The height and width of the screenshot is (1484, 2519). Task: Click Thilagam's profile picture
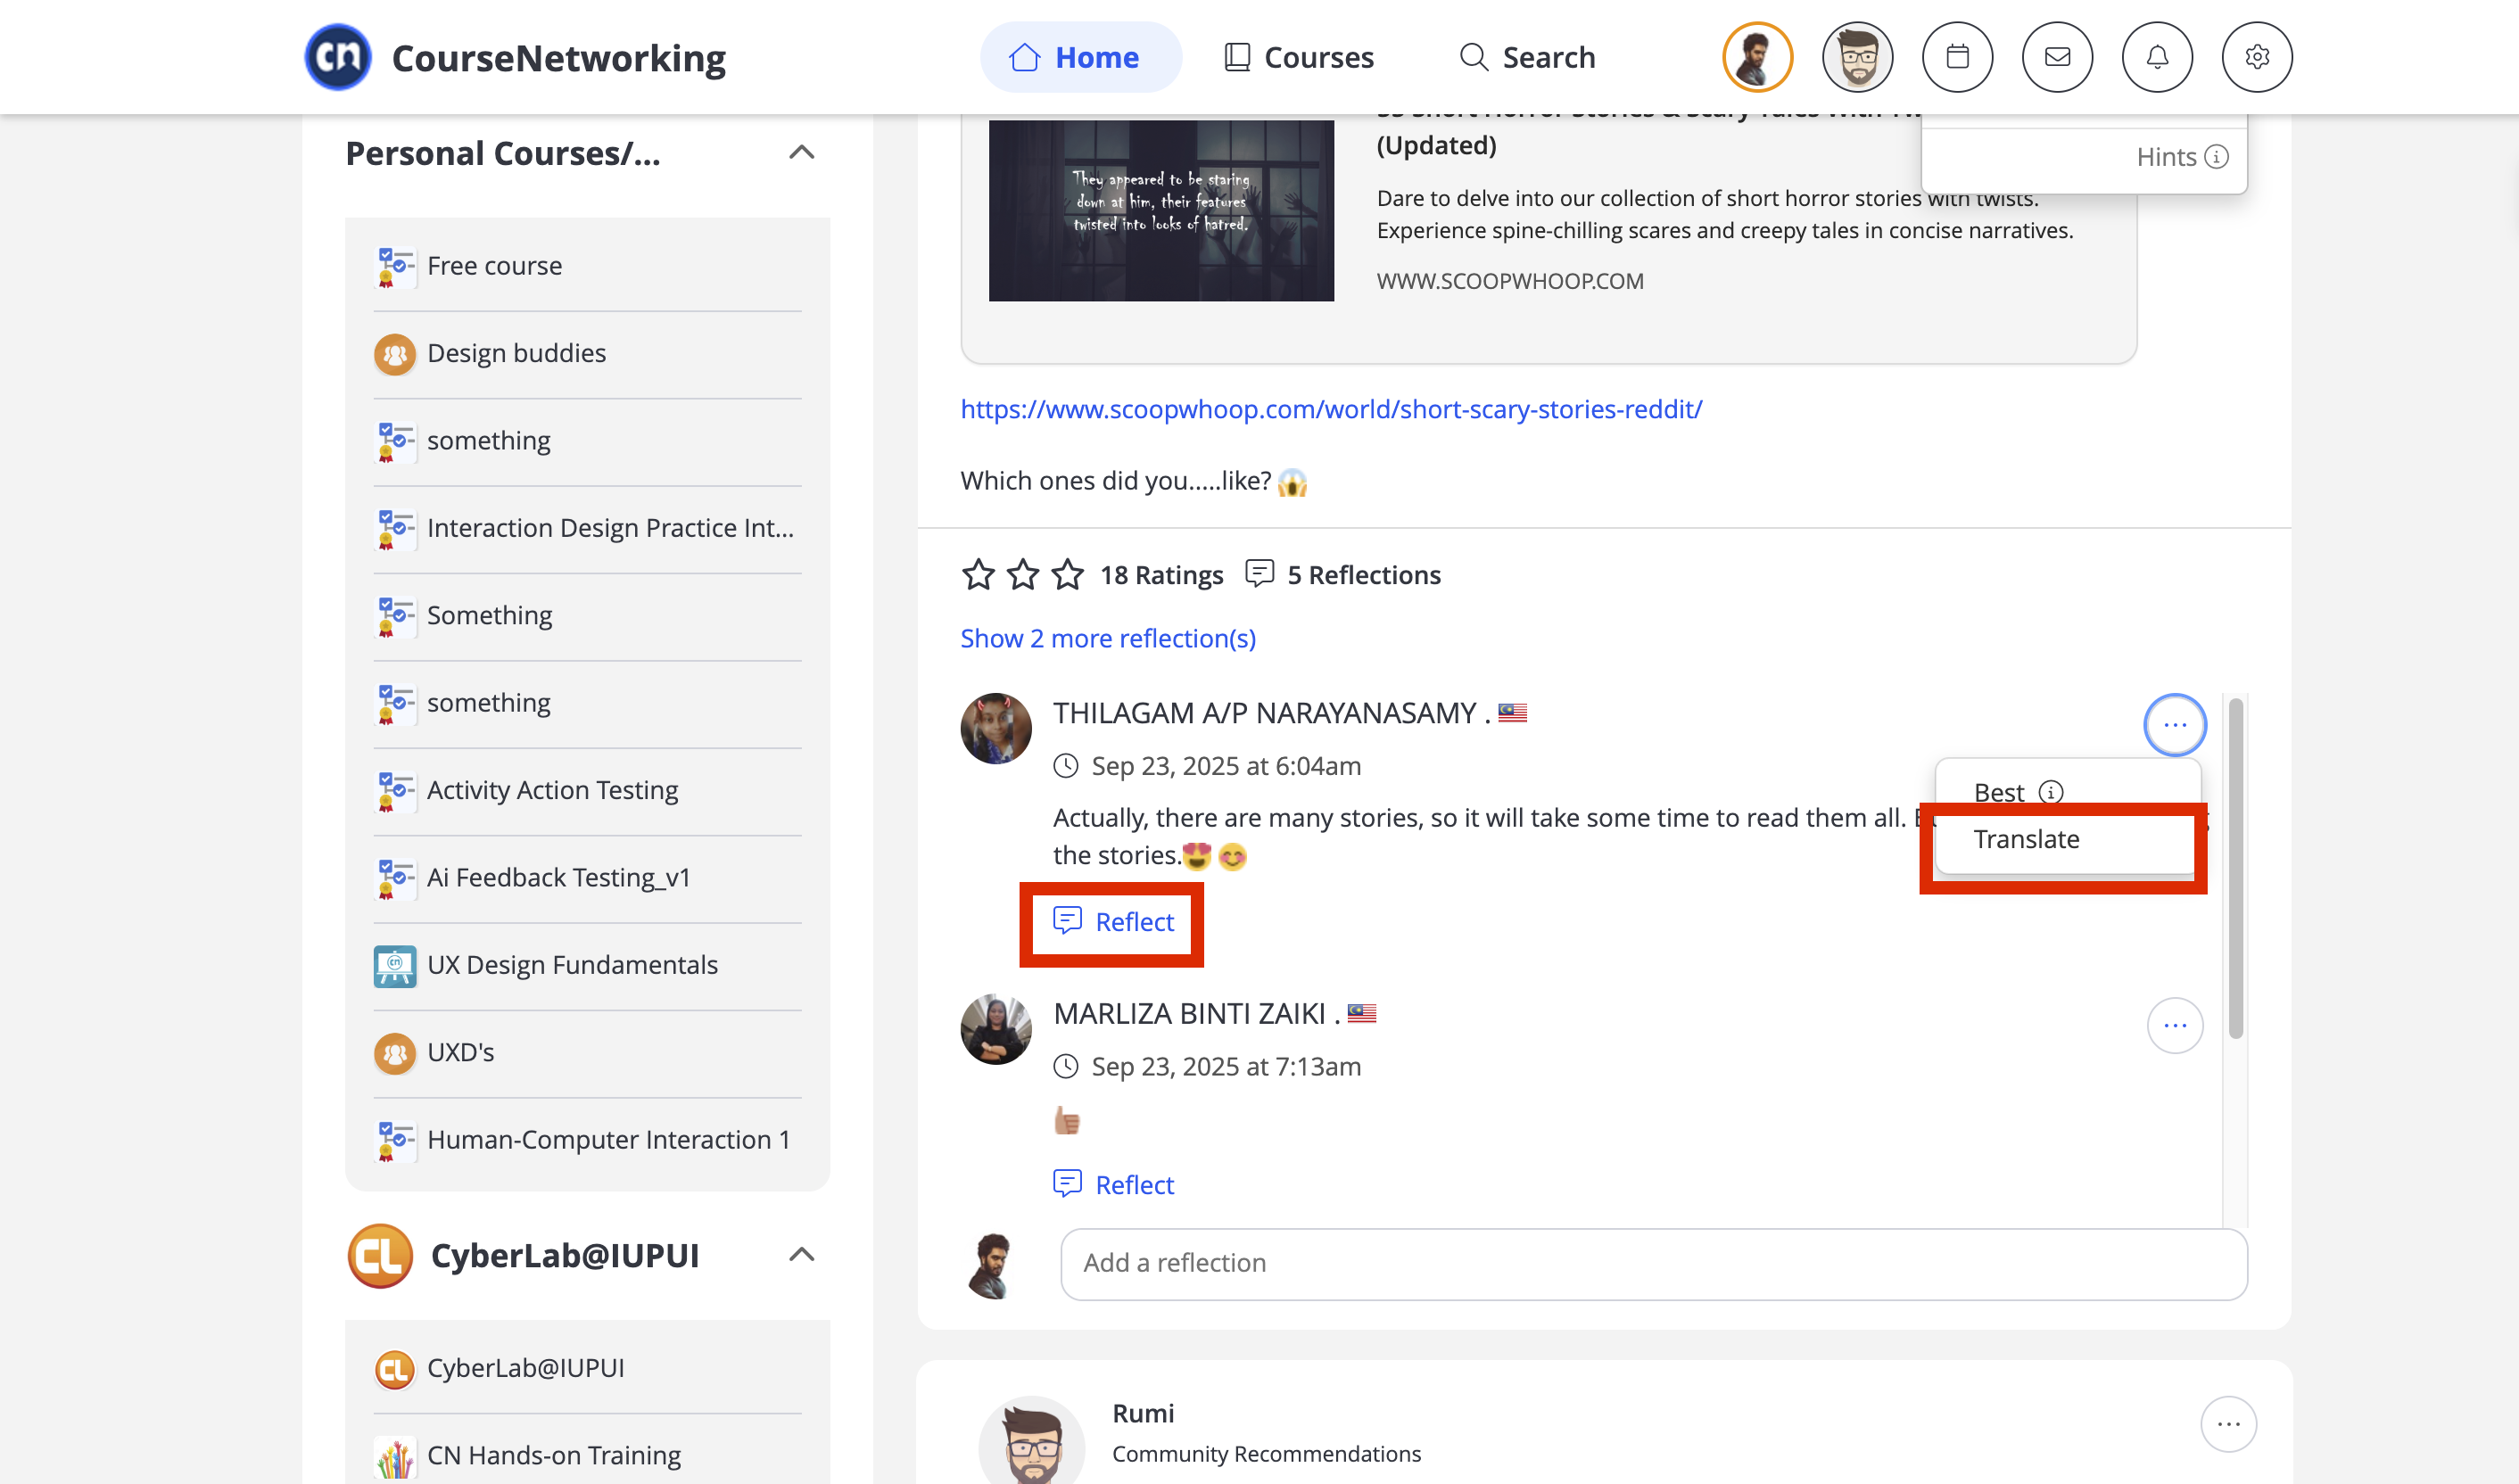996,729
